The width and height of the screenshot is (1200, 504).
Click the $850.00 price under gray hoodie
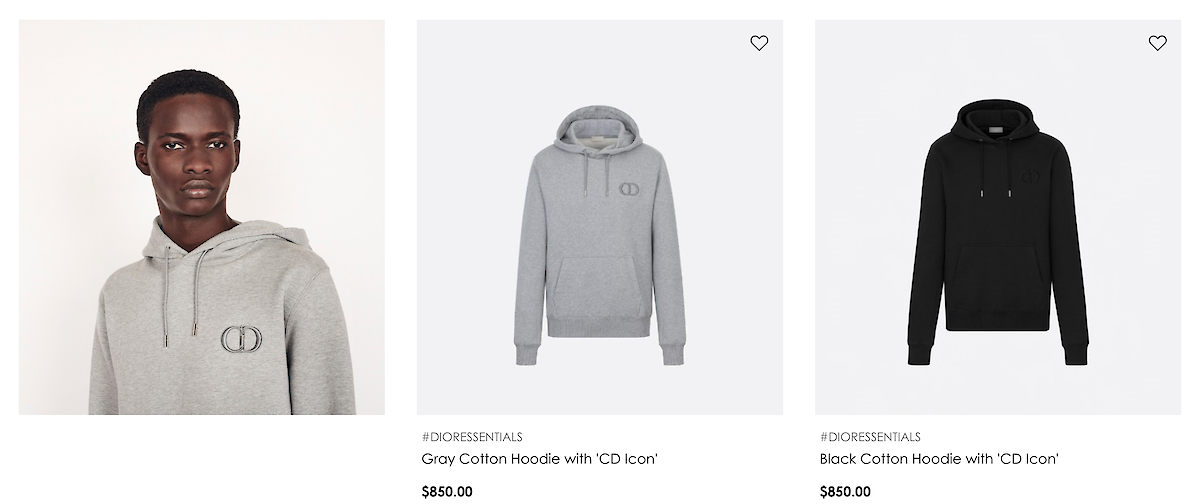pos(447,491)
